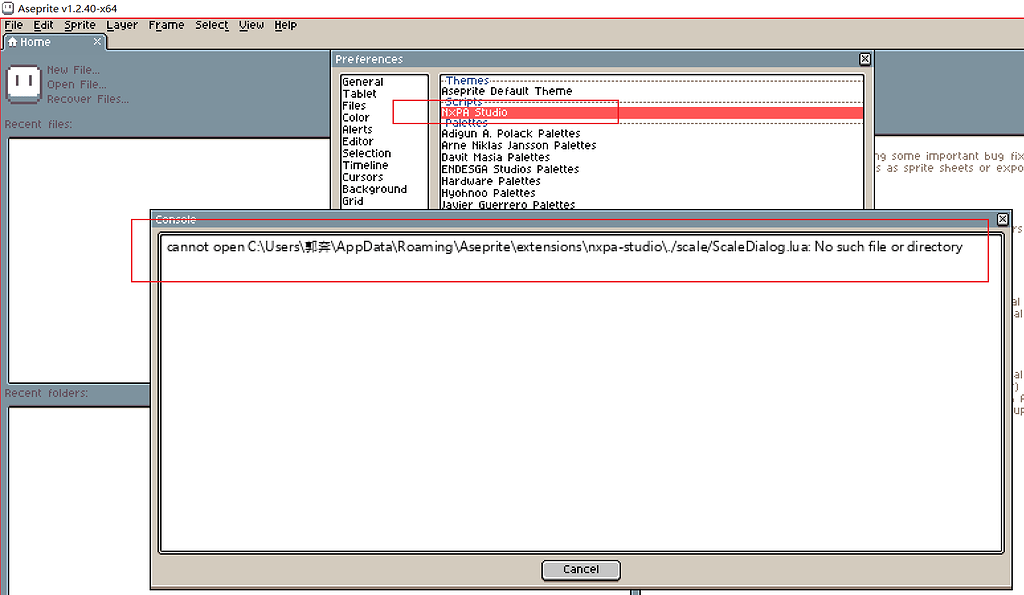
Task: Select ENDESGA Studios Palettes
Action: coord(512,169)
